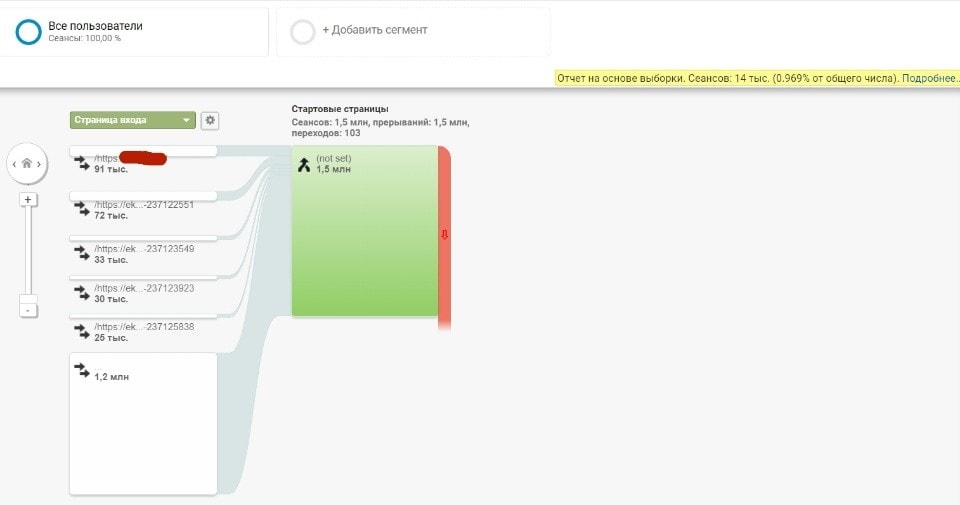Open the gear settings next to Страница входа

pos(210,121)
